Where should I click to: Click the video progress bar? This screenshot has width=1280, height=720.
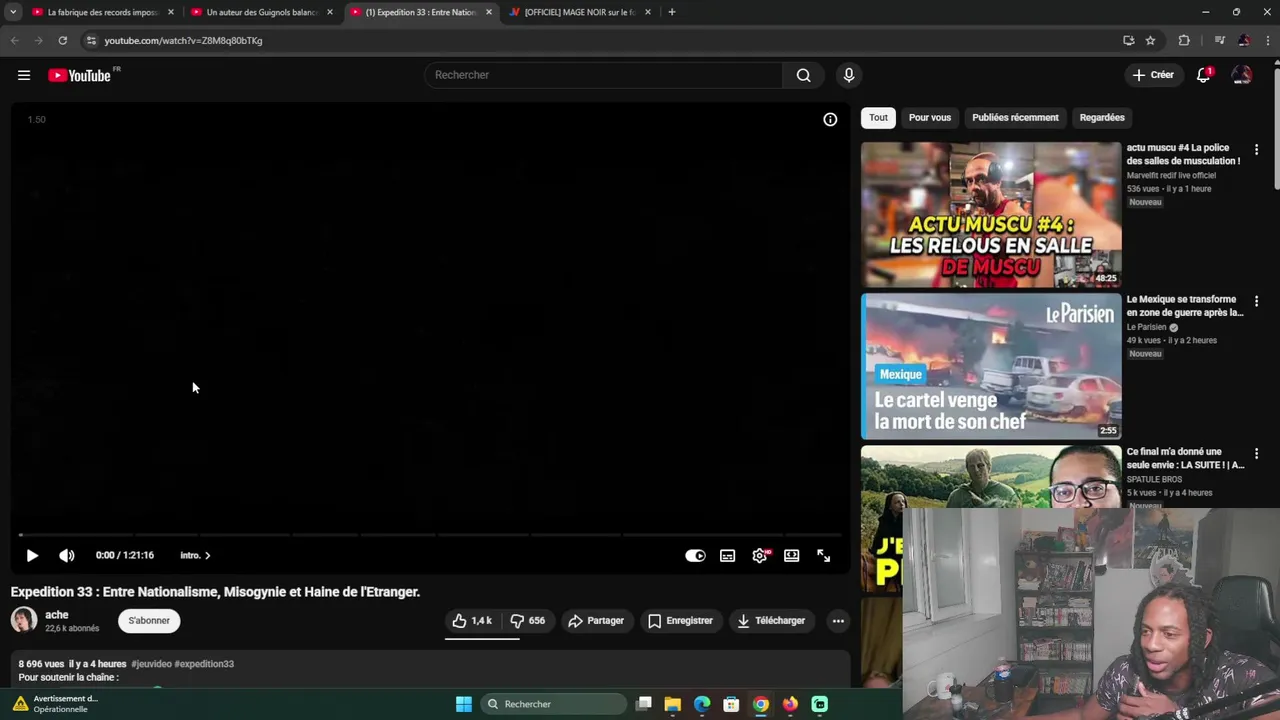click(430, 535)
